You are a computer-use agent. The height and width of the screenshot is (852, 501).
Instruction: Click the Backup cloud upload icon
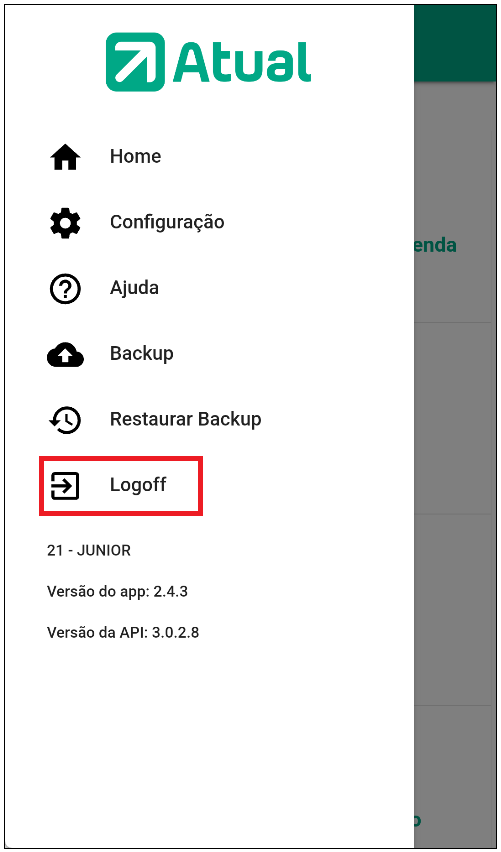pos(65,355)
